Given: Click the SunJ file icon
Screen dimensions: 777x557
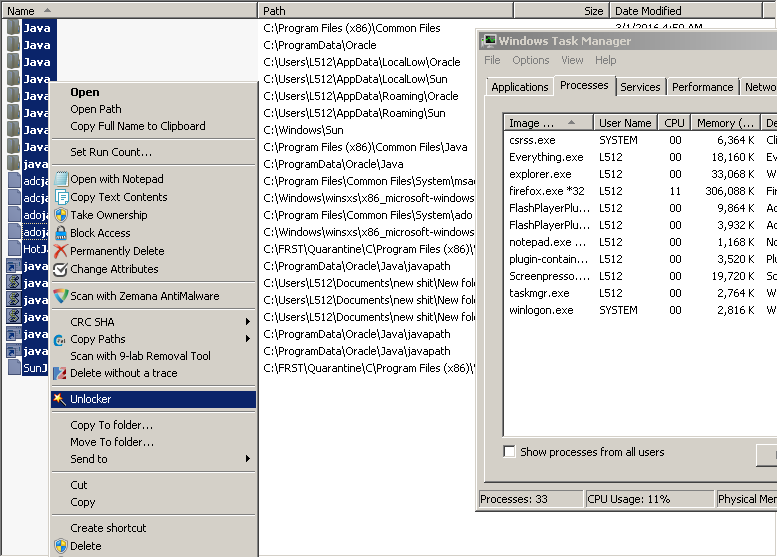Looking at the screenshot, I should tap(15, 368).
